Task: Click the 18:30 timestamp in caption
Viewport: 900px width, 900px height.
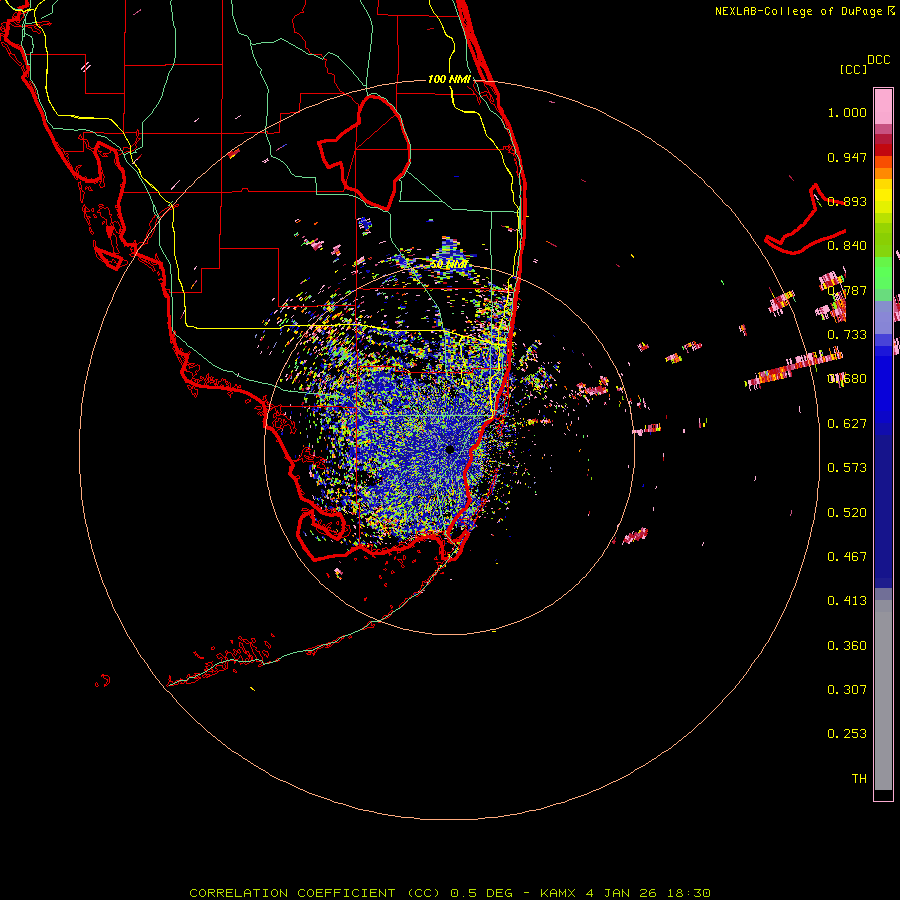Action: [x=689, y=893]
